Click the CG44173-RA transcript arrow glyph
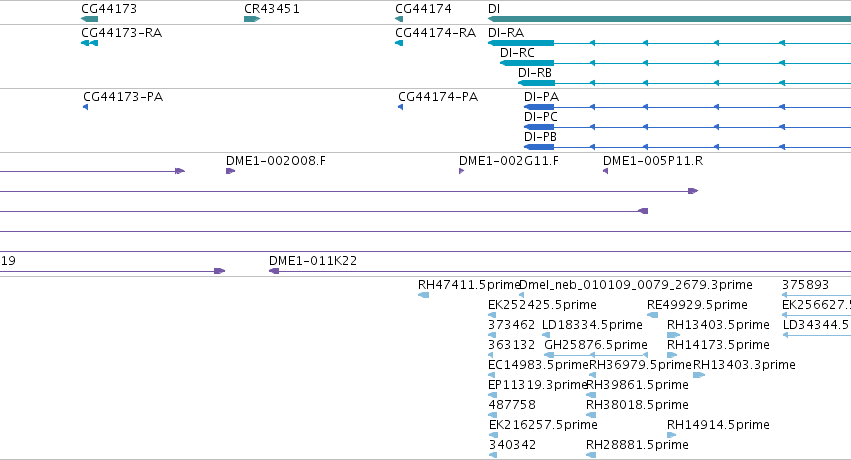 tap(90, 43)
